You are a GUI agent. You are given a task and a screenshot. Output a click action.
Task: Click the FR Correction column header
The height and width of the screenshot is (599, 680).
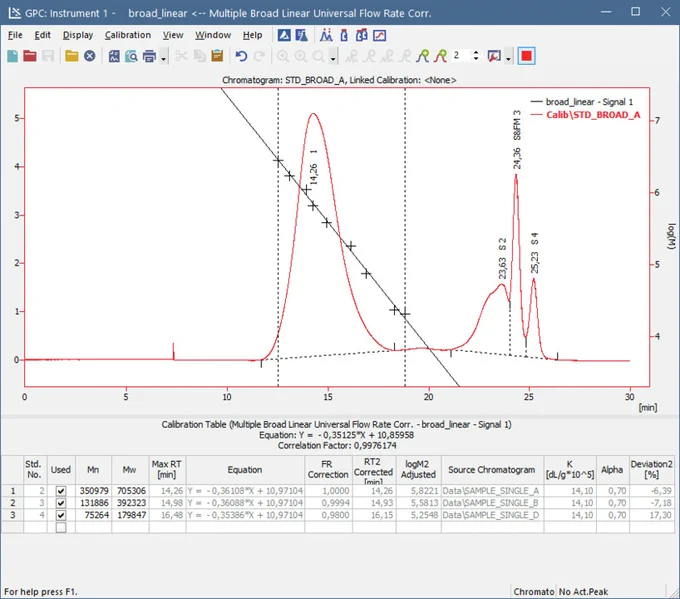[328, 470]
